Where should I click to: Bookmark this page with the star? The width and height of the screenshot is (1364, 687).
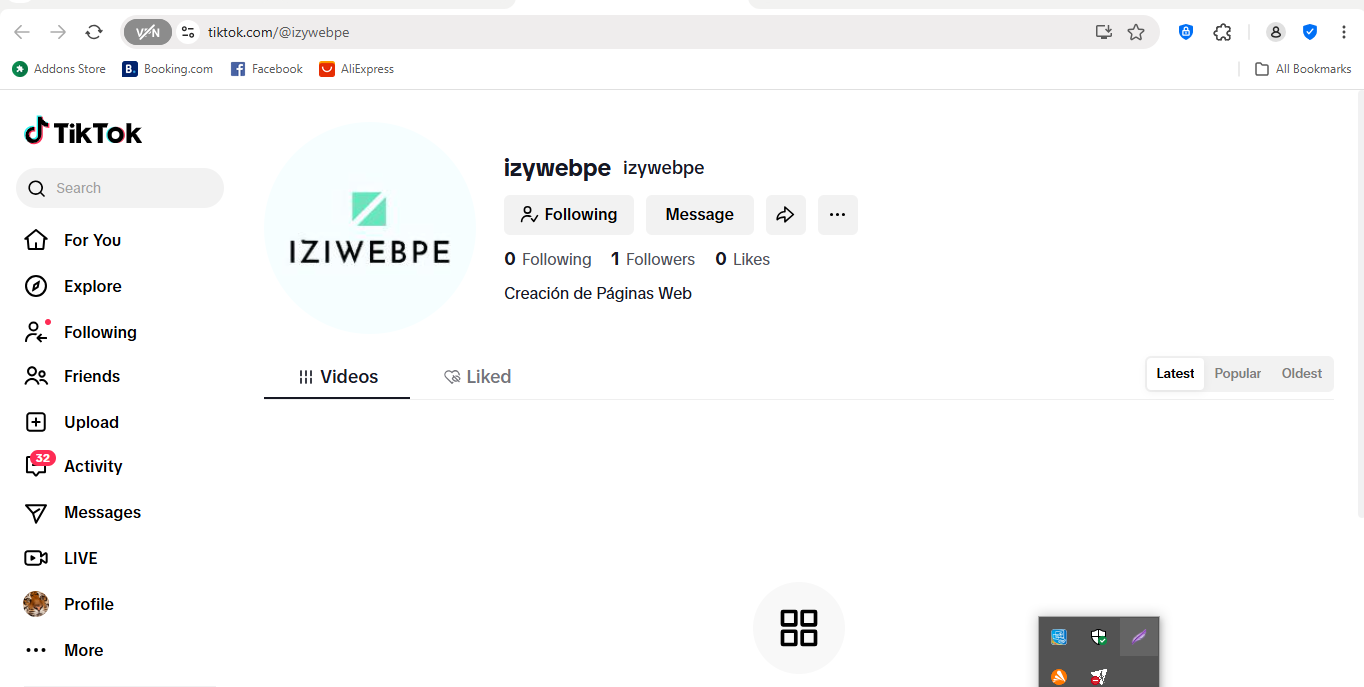pyautogui.click(x=1136, y=32)
